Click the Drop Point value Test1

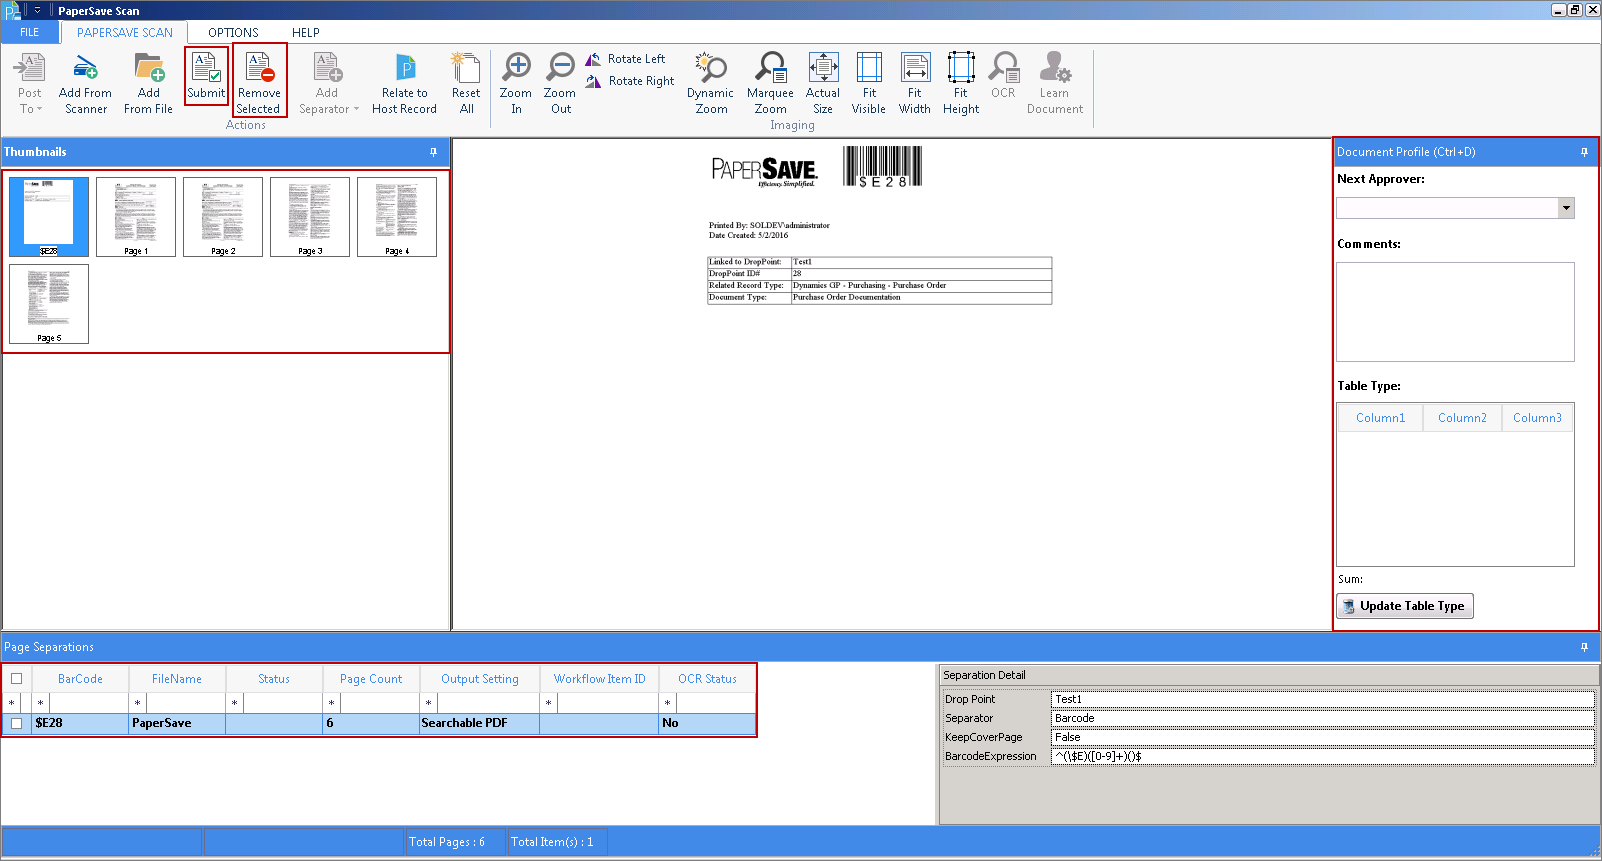1322,699
